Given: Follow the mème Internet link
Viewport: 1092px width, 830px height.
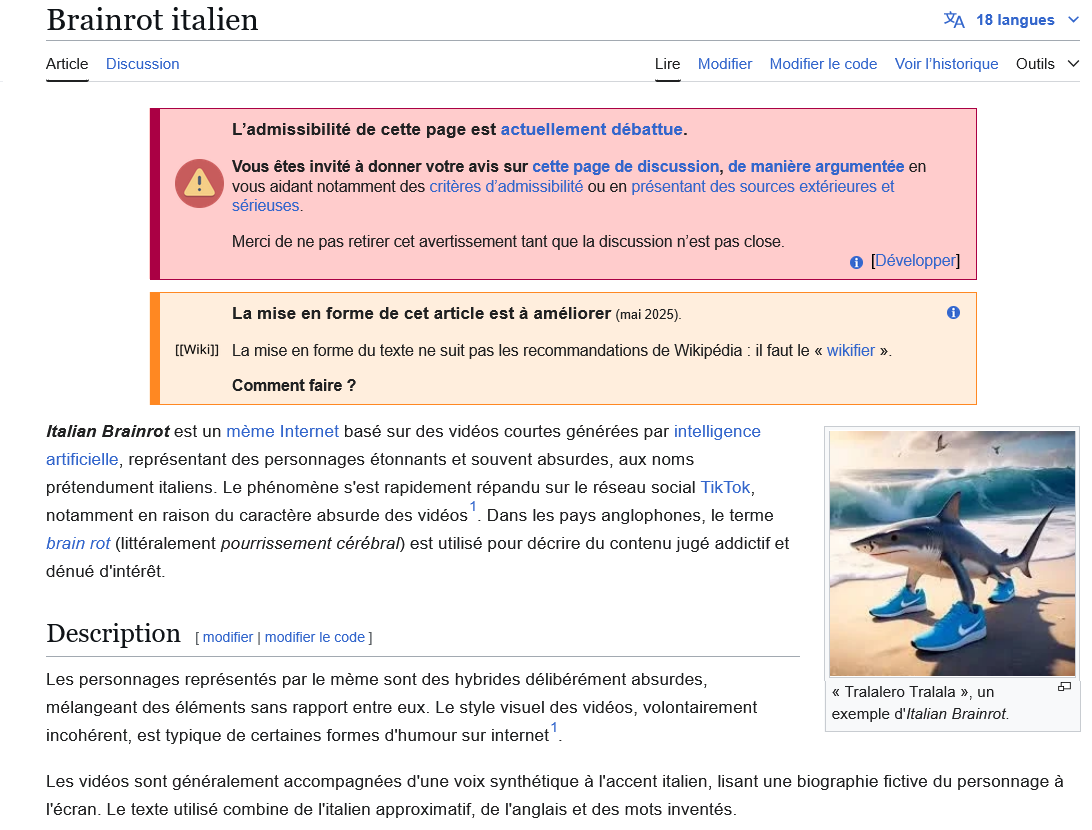Looking at the screenshot, I should 282,432.
